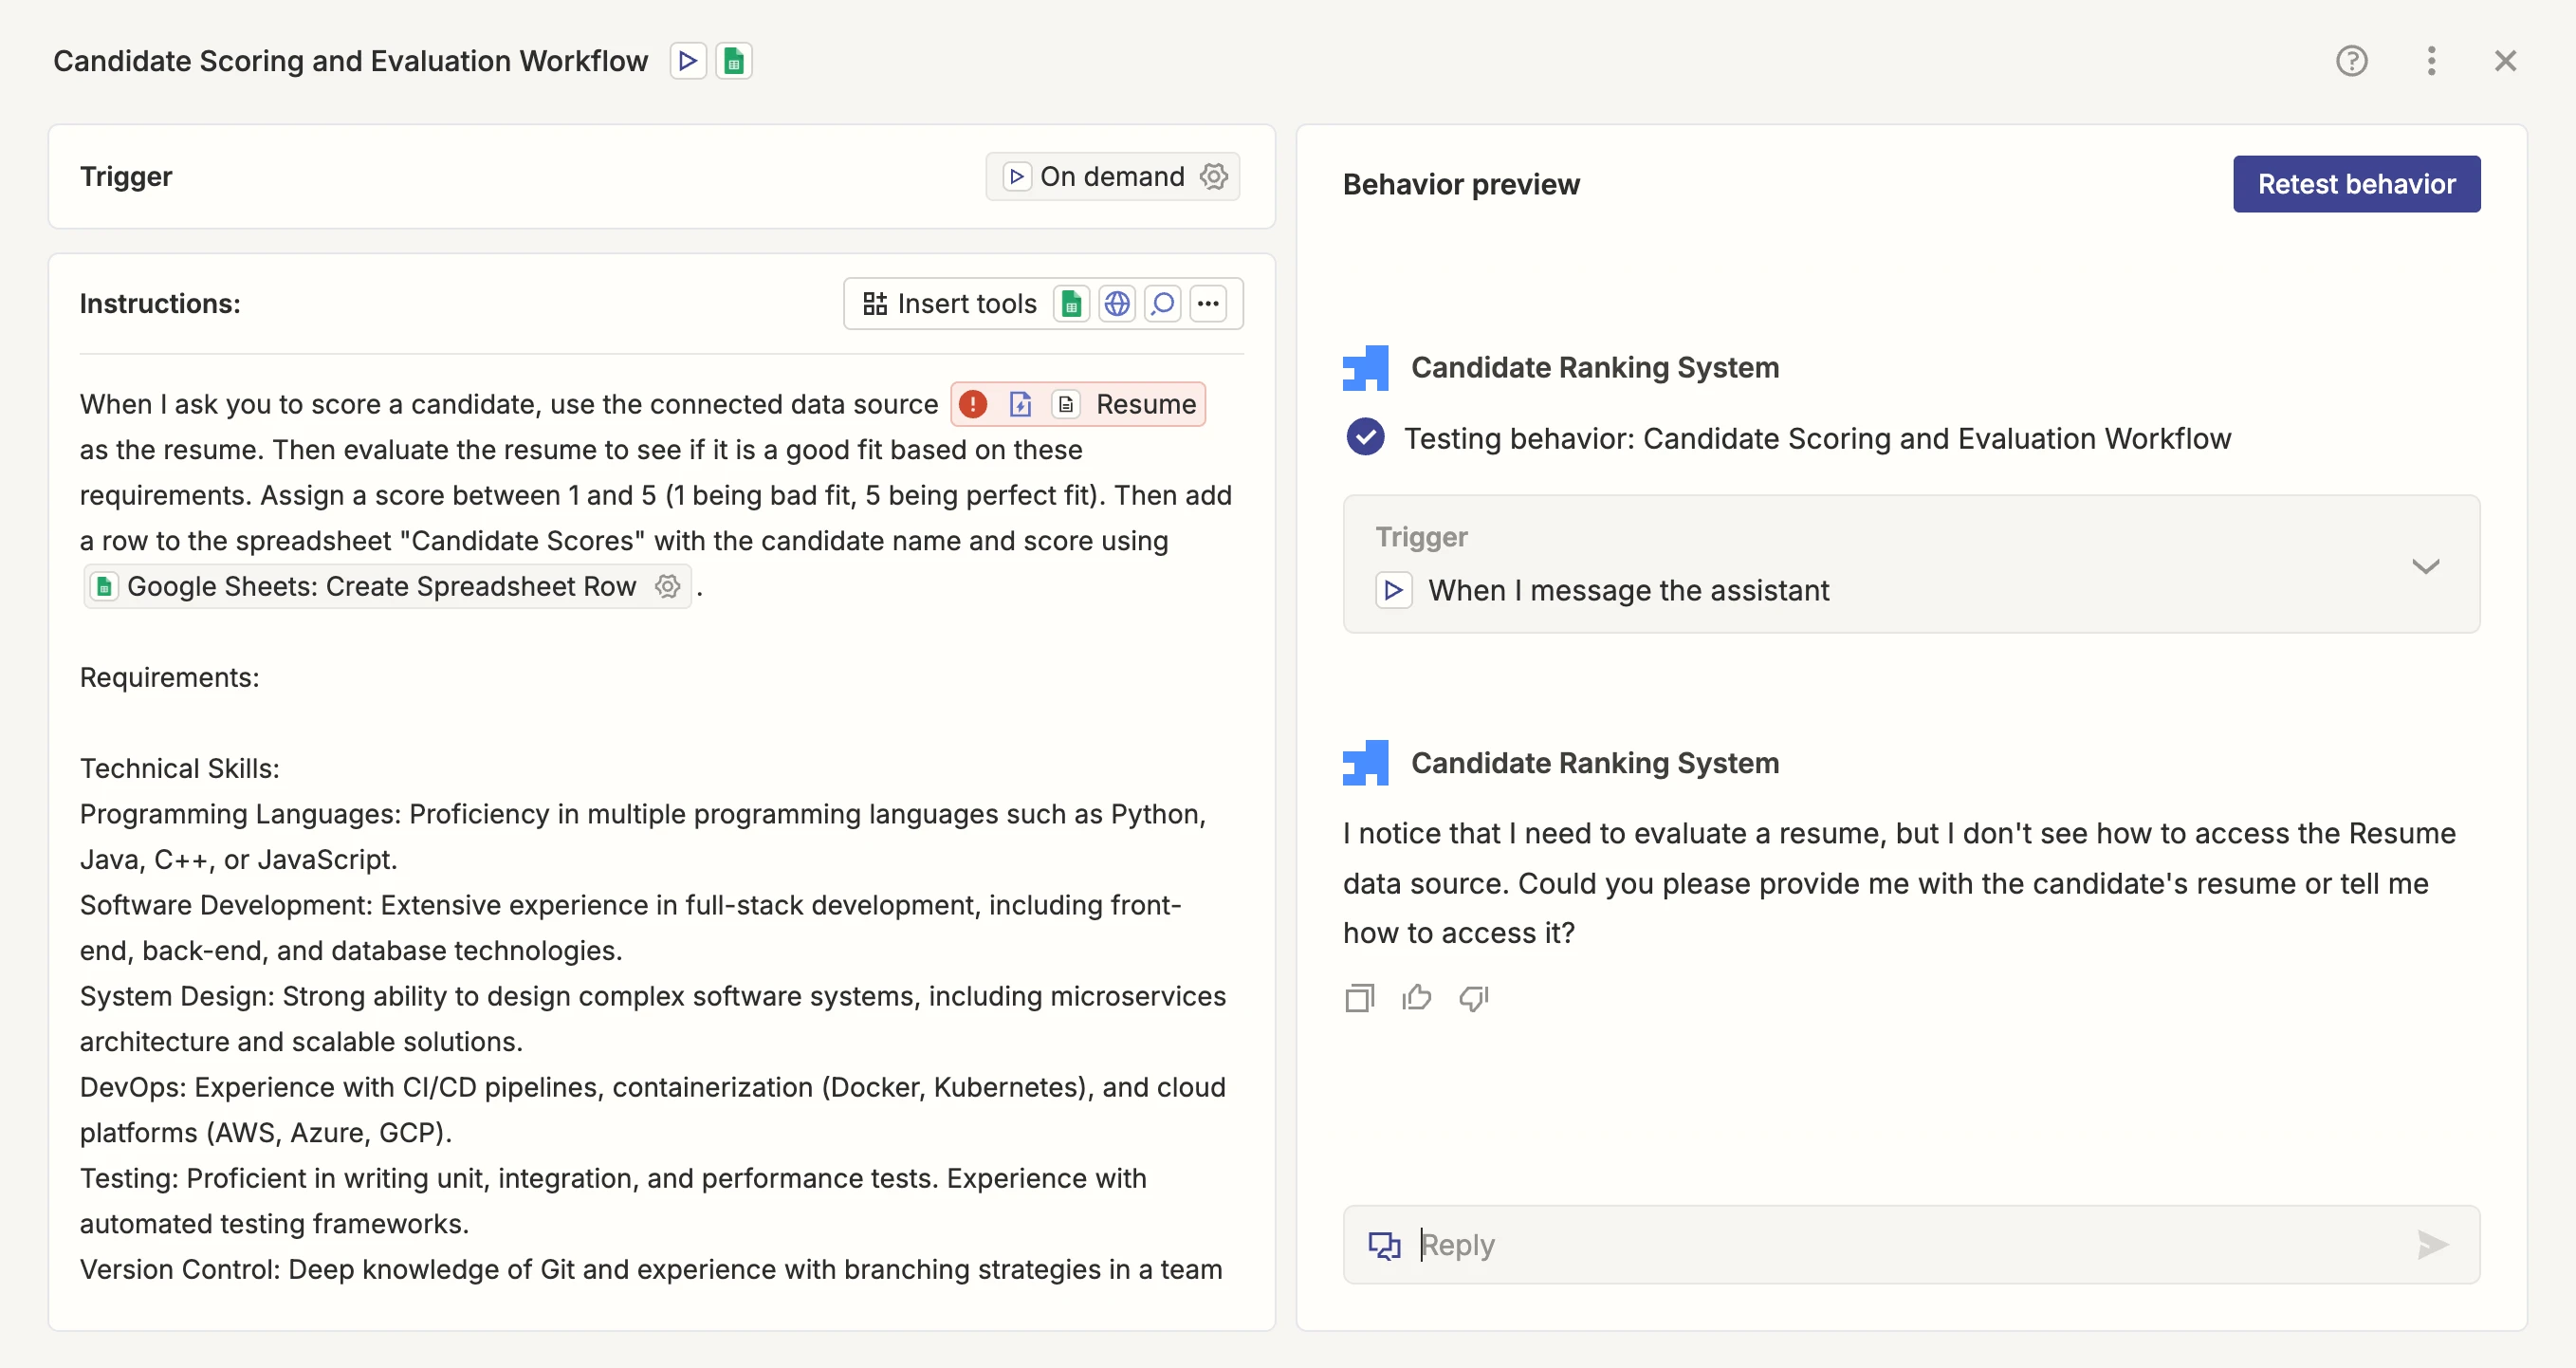Give a thumbs down to the response
2576x1368 pixels.
click(1474, 997)
